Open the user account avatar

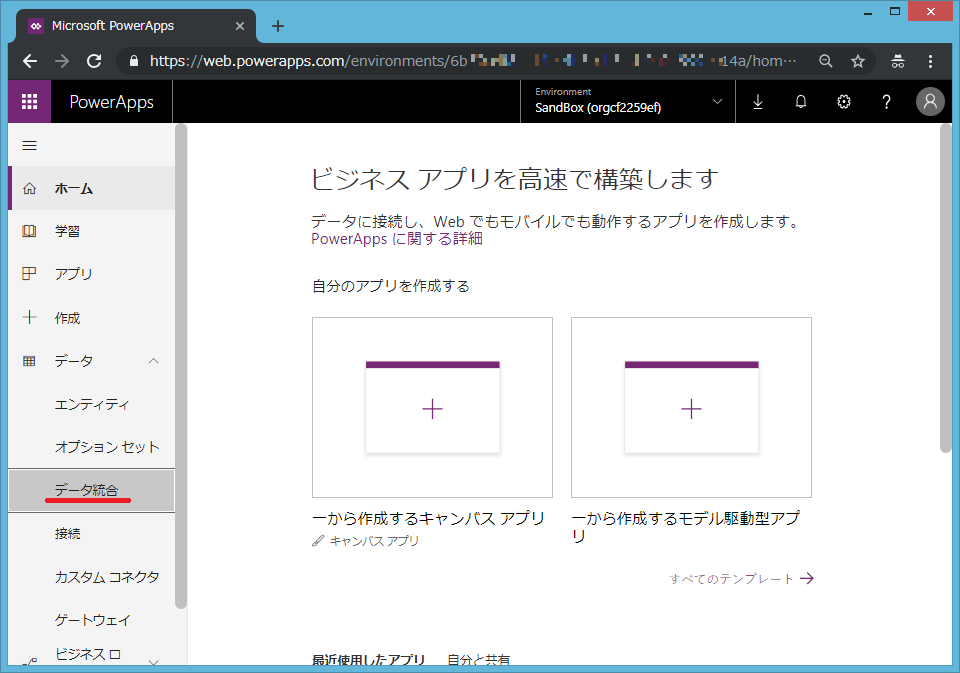click(930, 102)
